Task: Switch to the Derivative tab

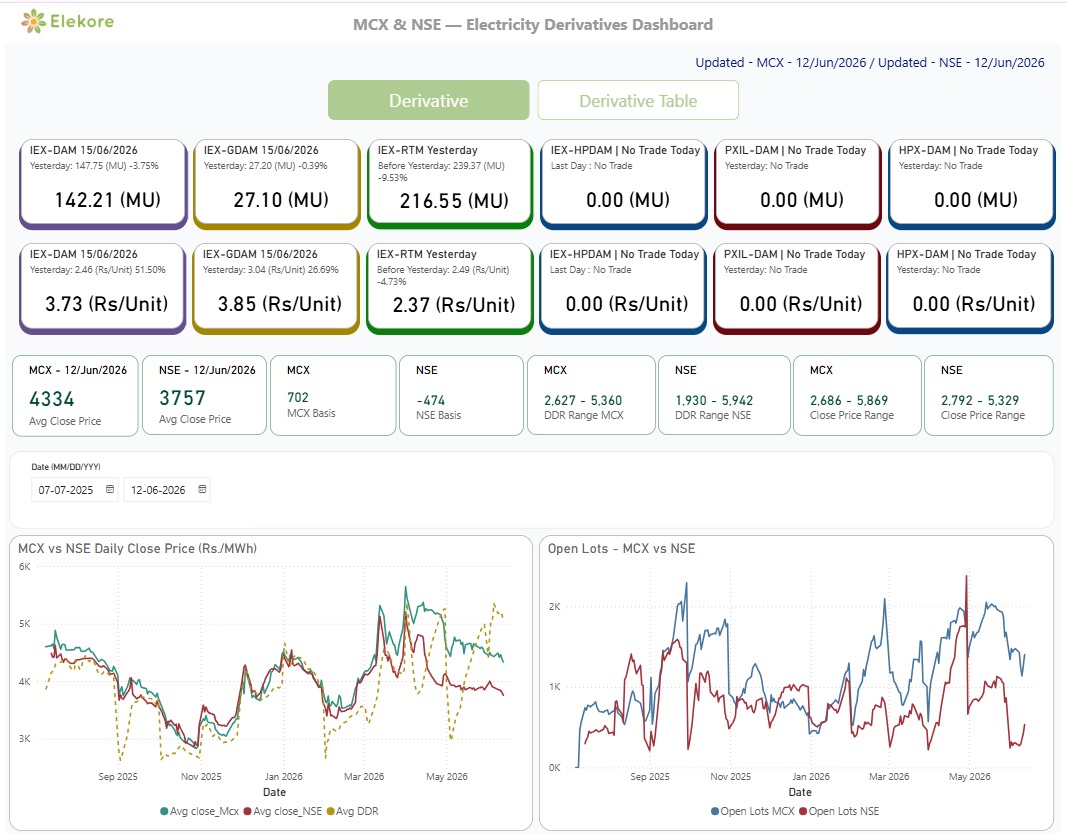Action: click(429, 100)
